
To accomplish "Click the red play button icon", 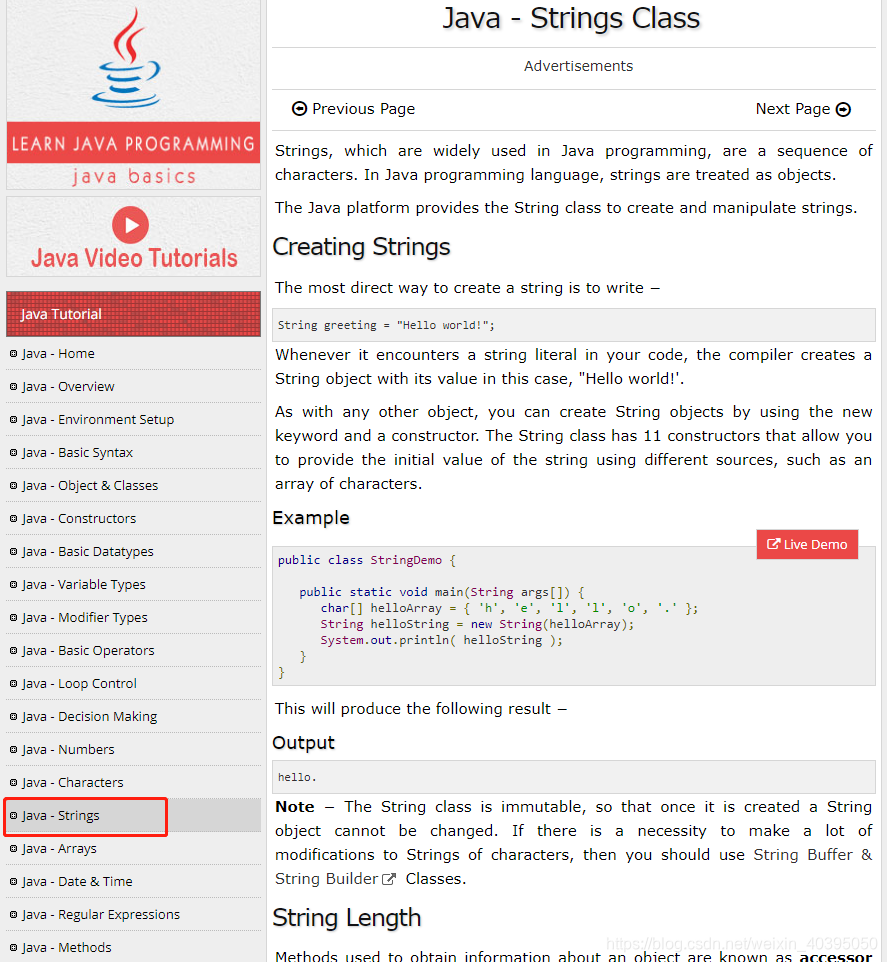I will point(131,225).
